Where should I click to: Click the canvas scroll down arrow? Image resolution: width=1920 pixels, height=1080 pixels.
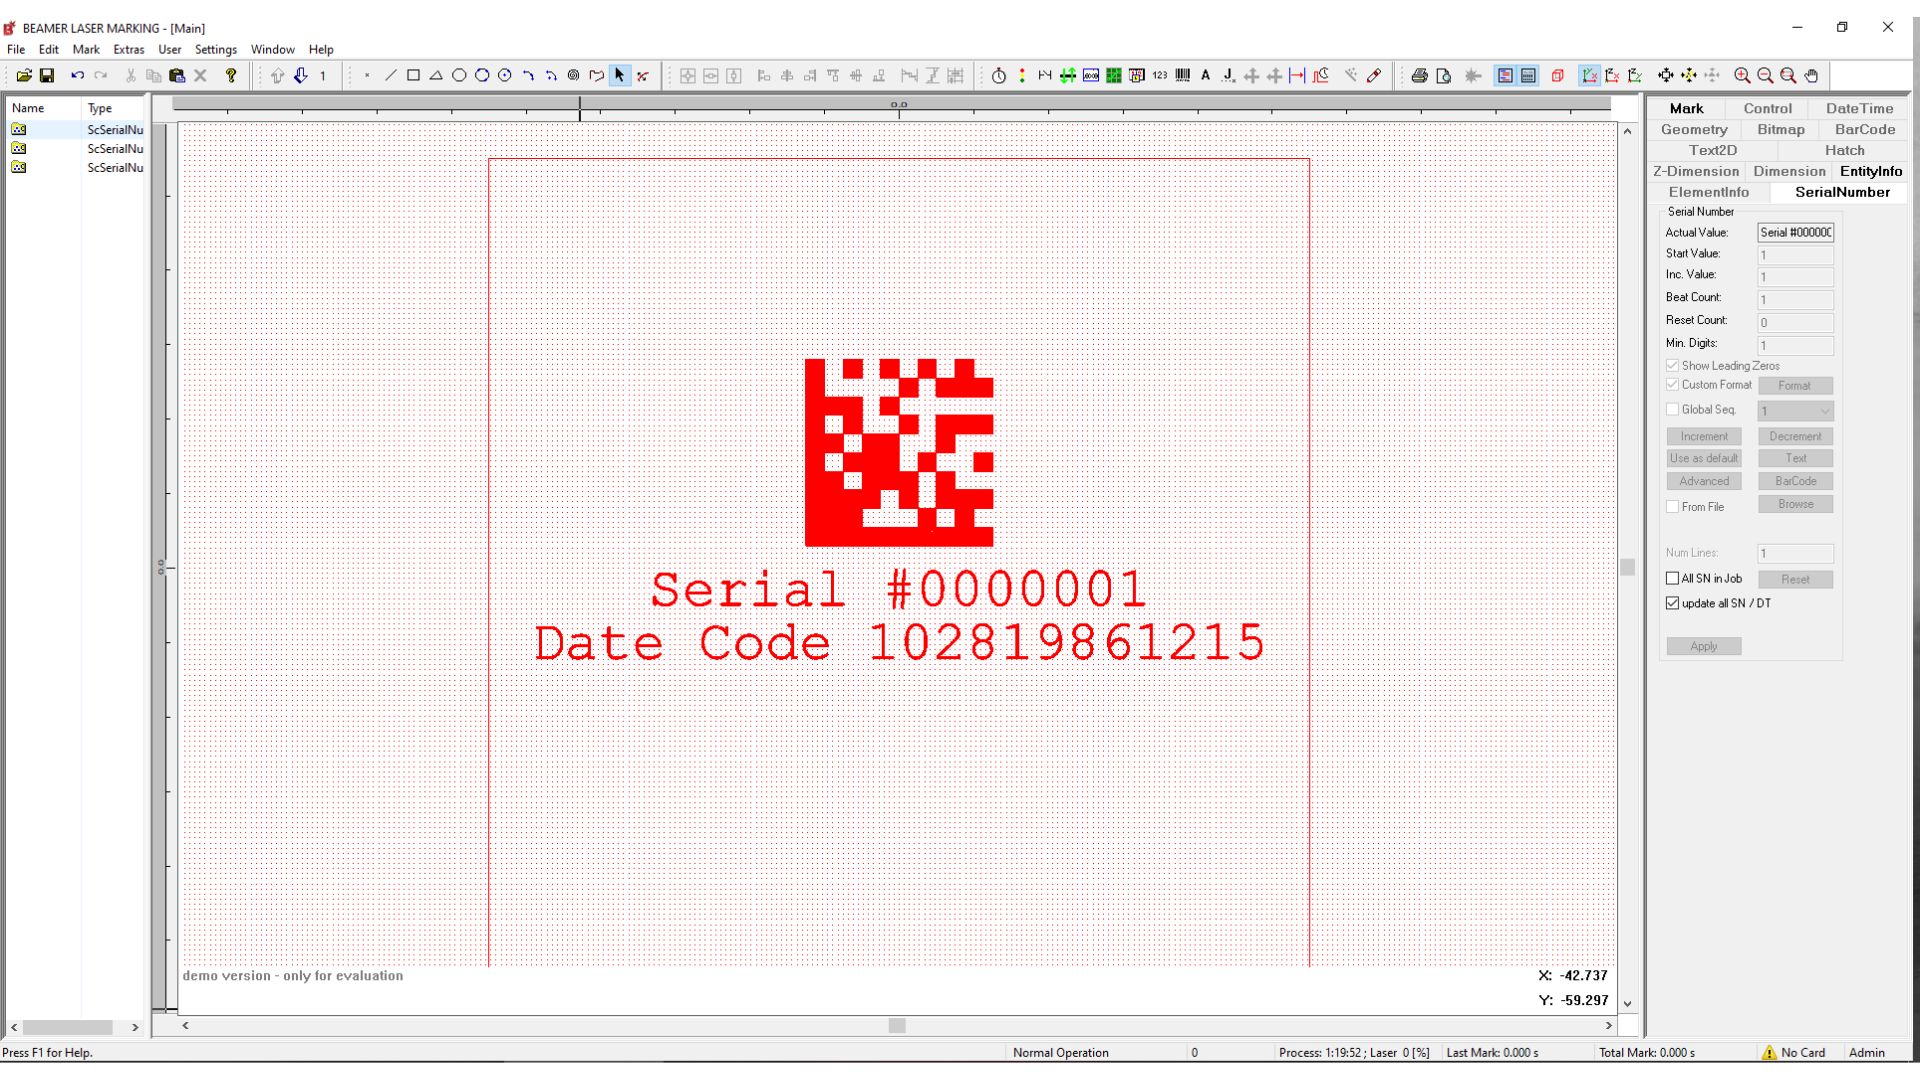point(1627,1003)
